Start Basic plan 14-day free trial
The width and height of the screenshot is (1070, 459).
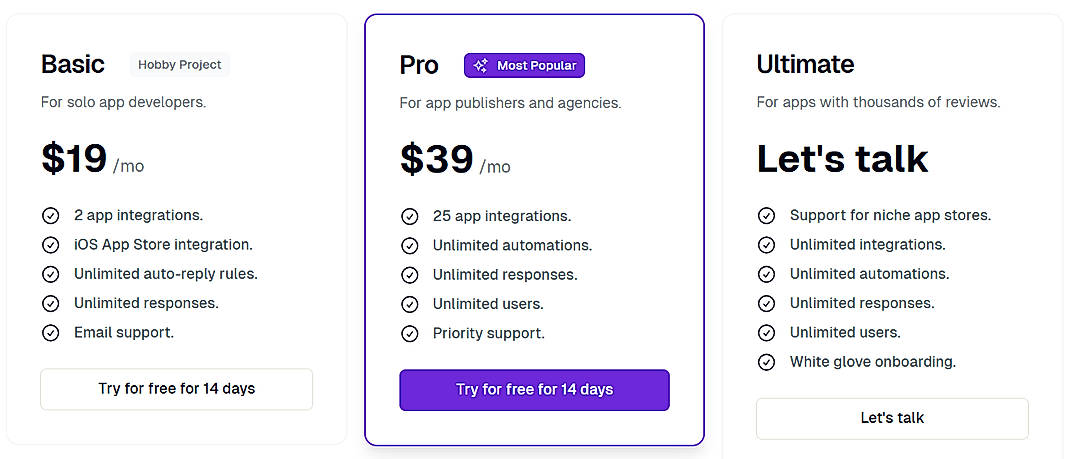176,389
